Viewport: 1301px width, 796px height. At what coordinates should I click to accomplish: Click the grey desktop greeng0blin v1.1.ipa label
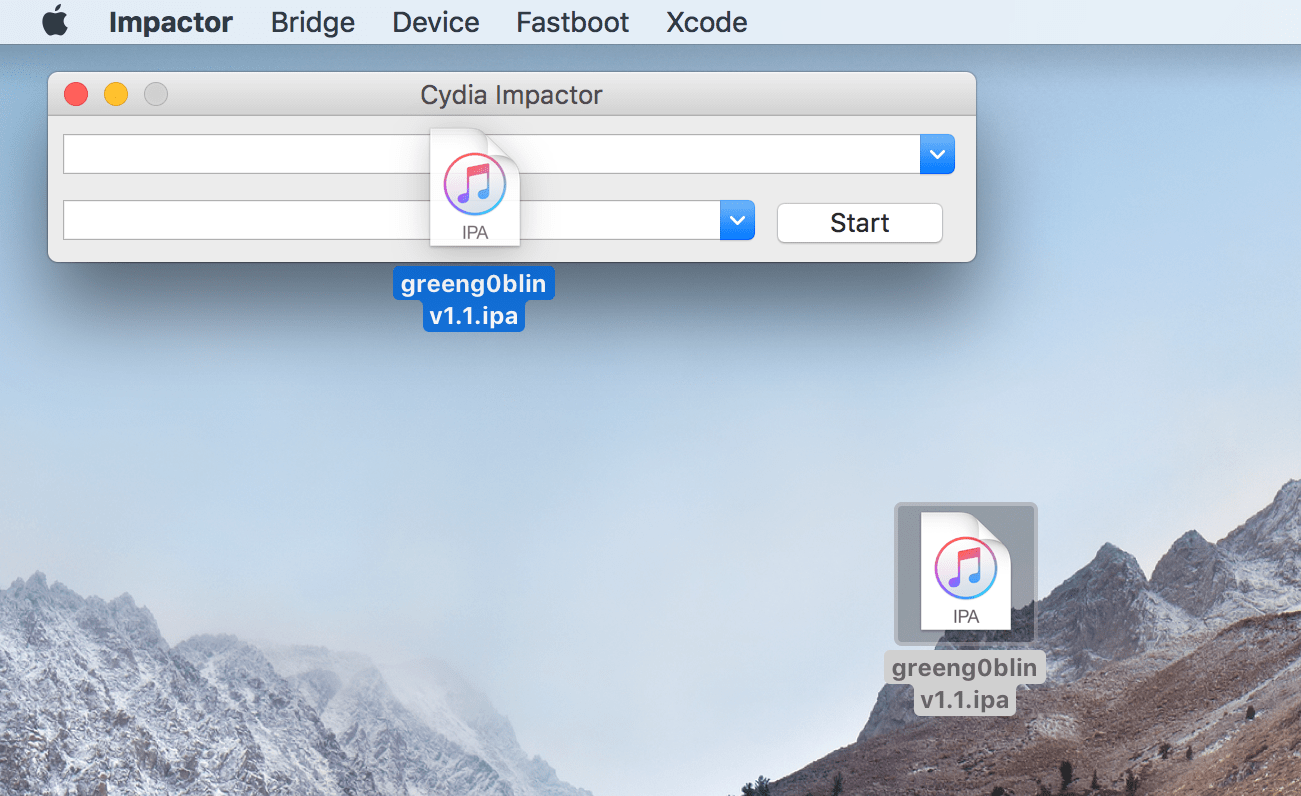coord(965,683)
